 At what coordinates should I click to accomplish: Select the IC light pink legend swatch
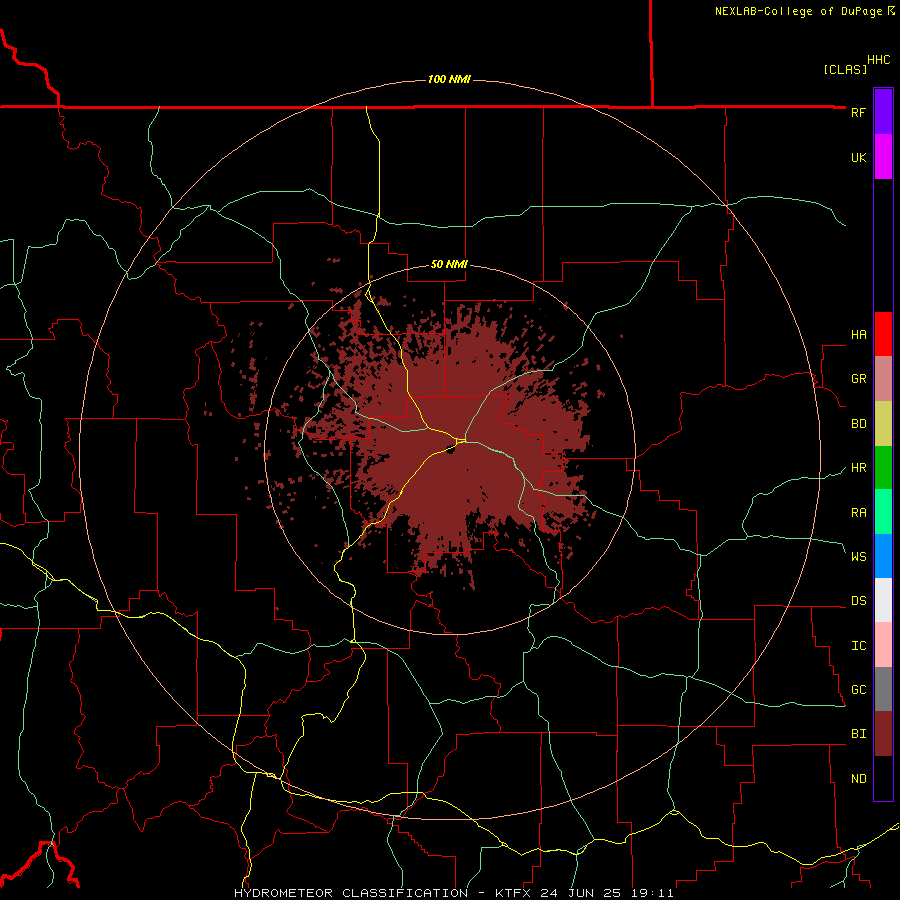(883, 645)
